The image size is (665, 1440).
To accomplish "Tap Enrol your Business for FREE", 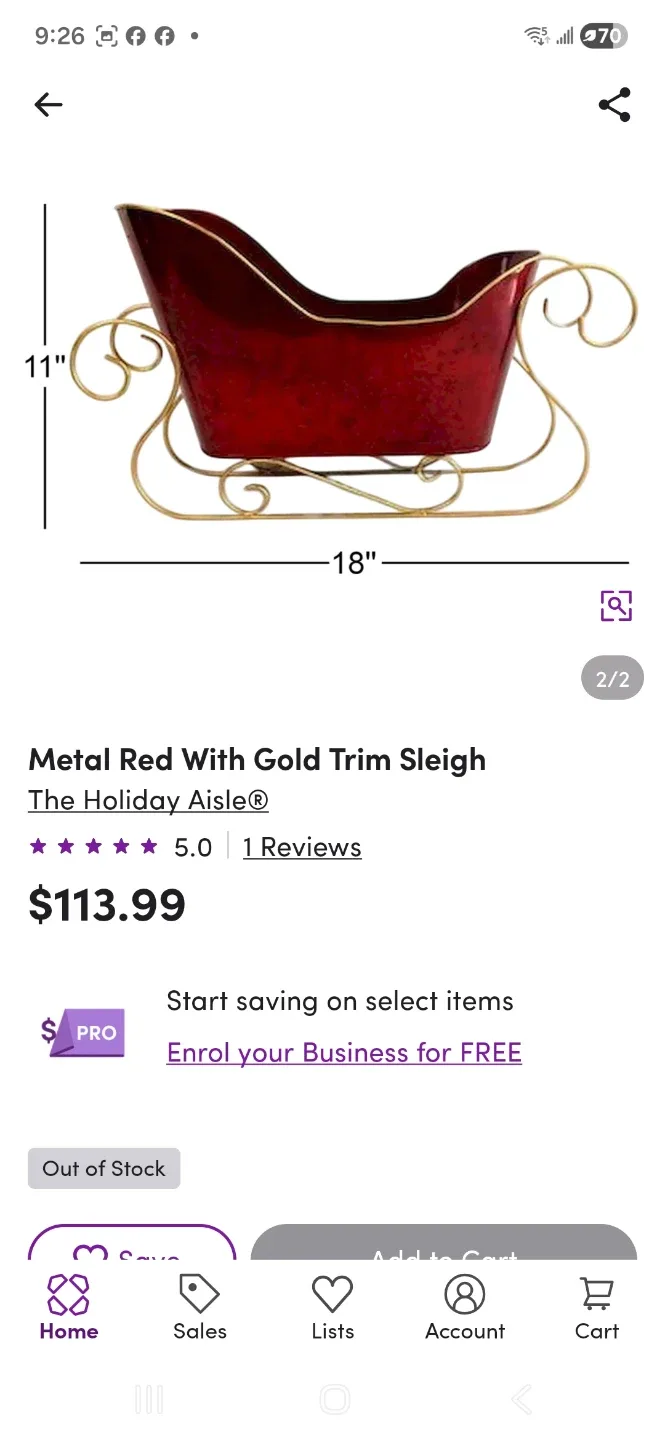I will tap(344, 1052).
